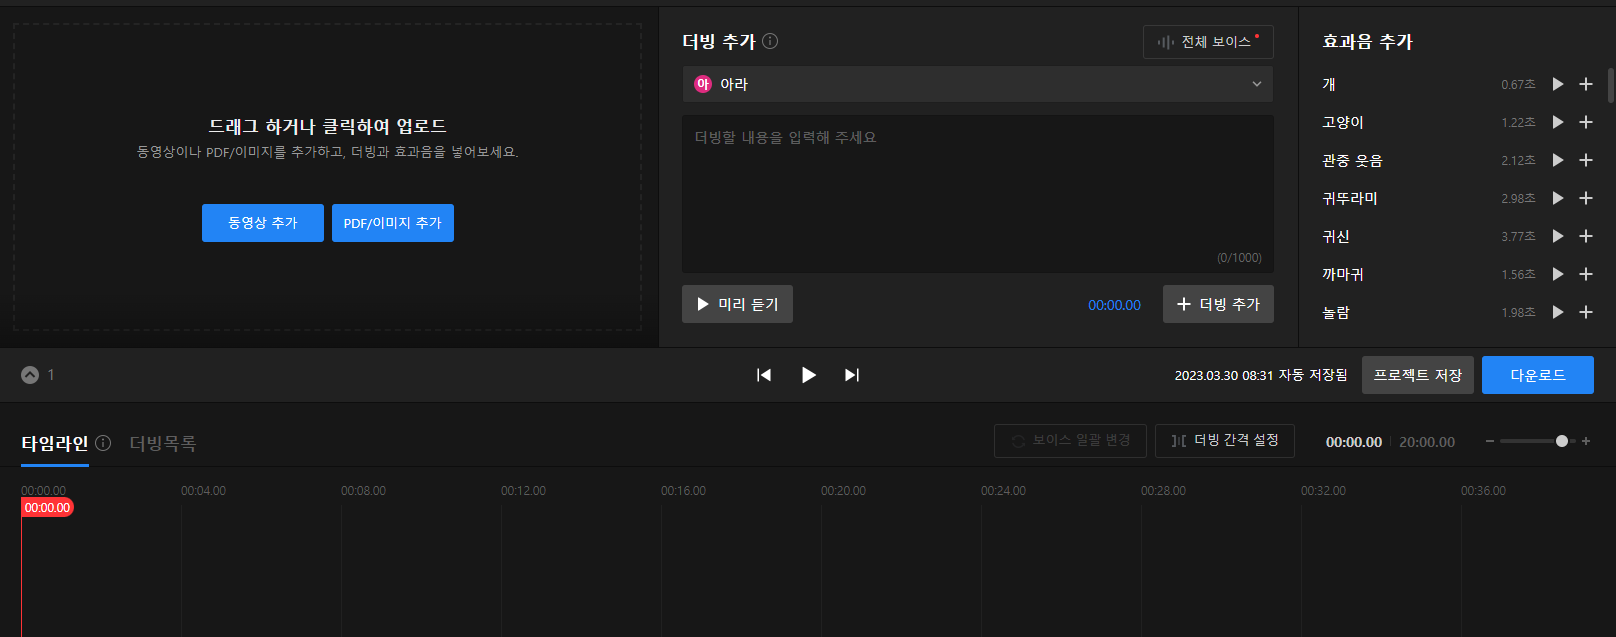Zoom out the timeline with minus icon

pyautogui.click(x=1490, y=441)
